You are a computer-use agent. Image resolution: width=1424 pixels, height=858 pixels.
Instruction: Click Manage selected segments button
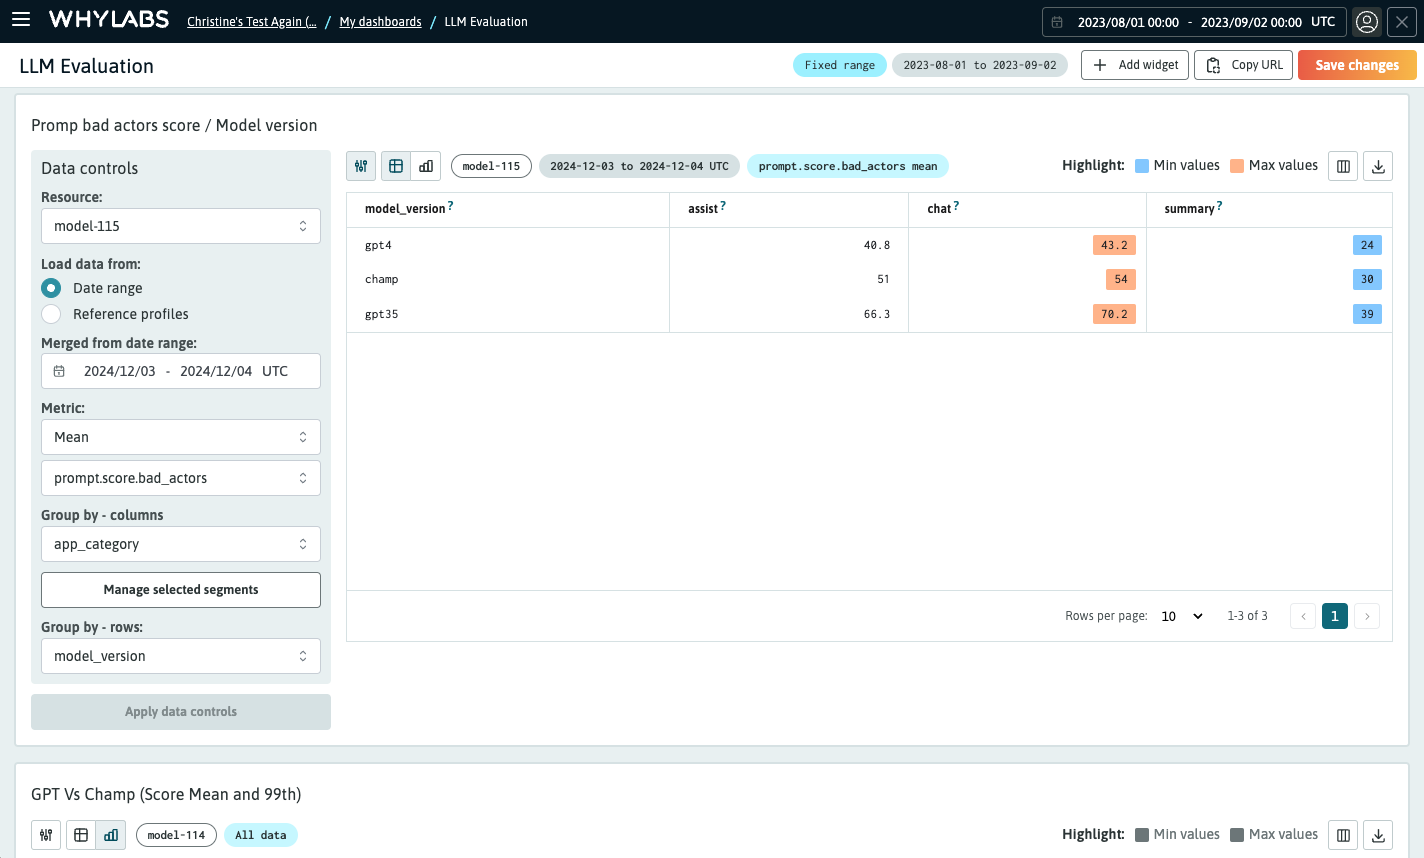click(181, 590)
